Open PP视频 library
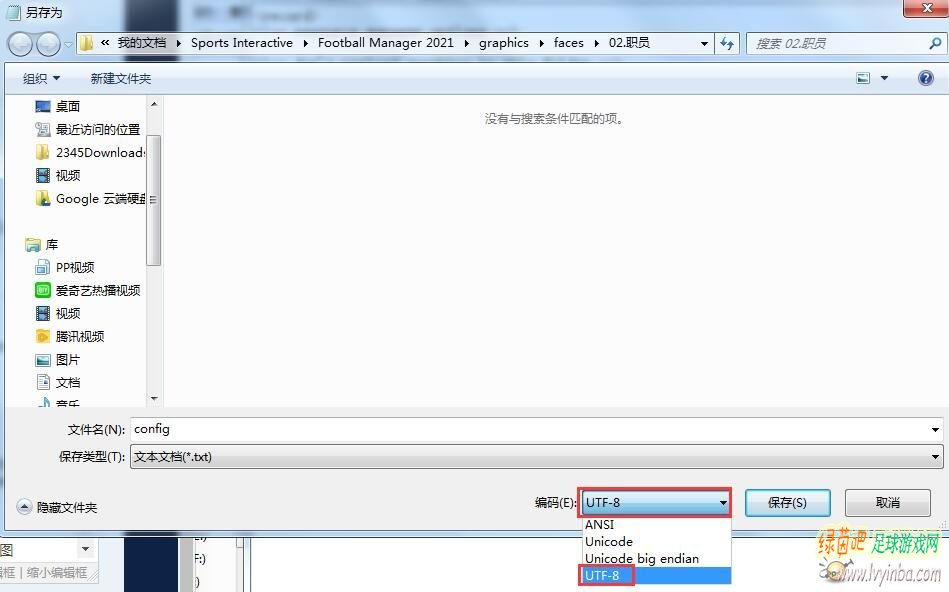 point(75,268)
